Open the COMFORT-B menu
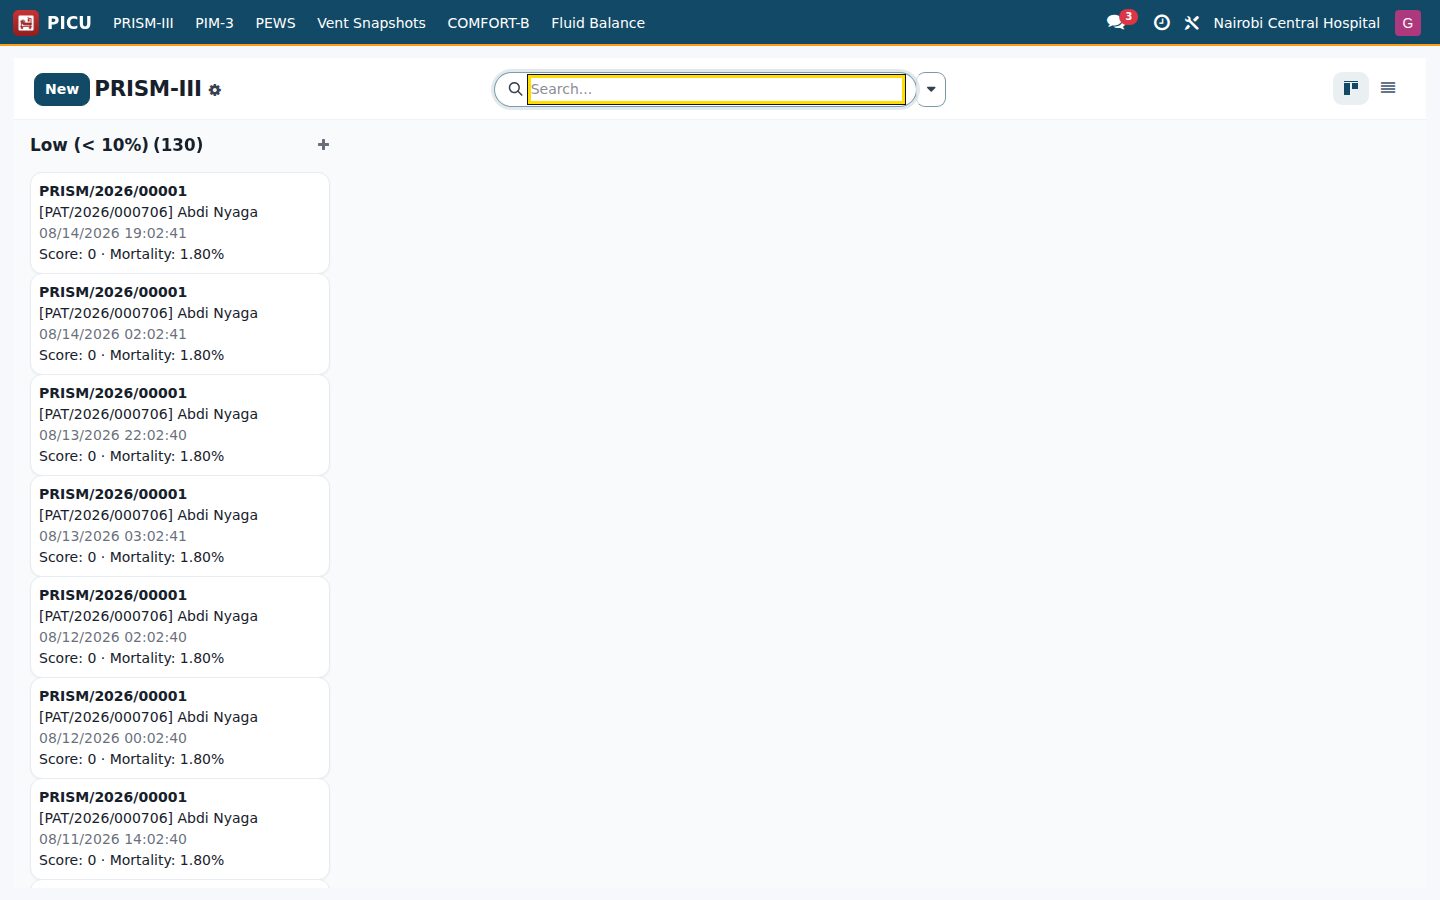 click(x=488, y=22)
